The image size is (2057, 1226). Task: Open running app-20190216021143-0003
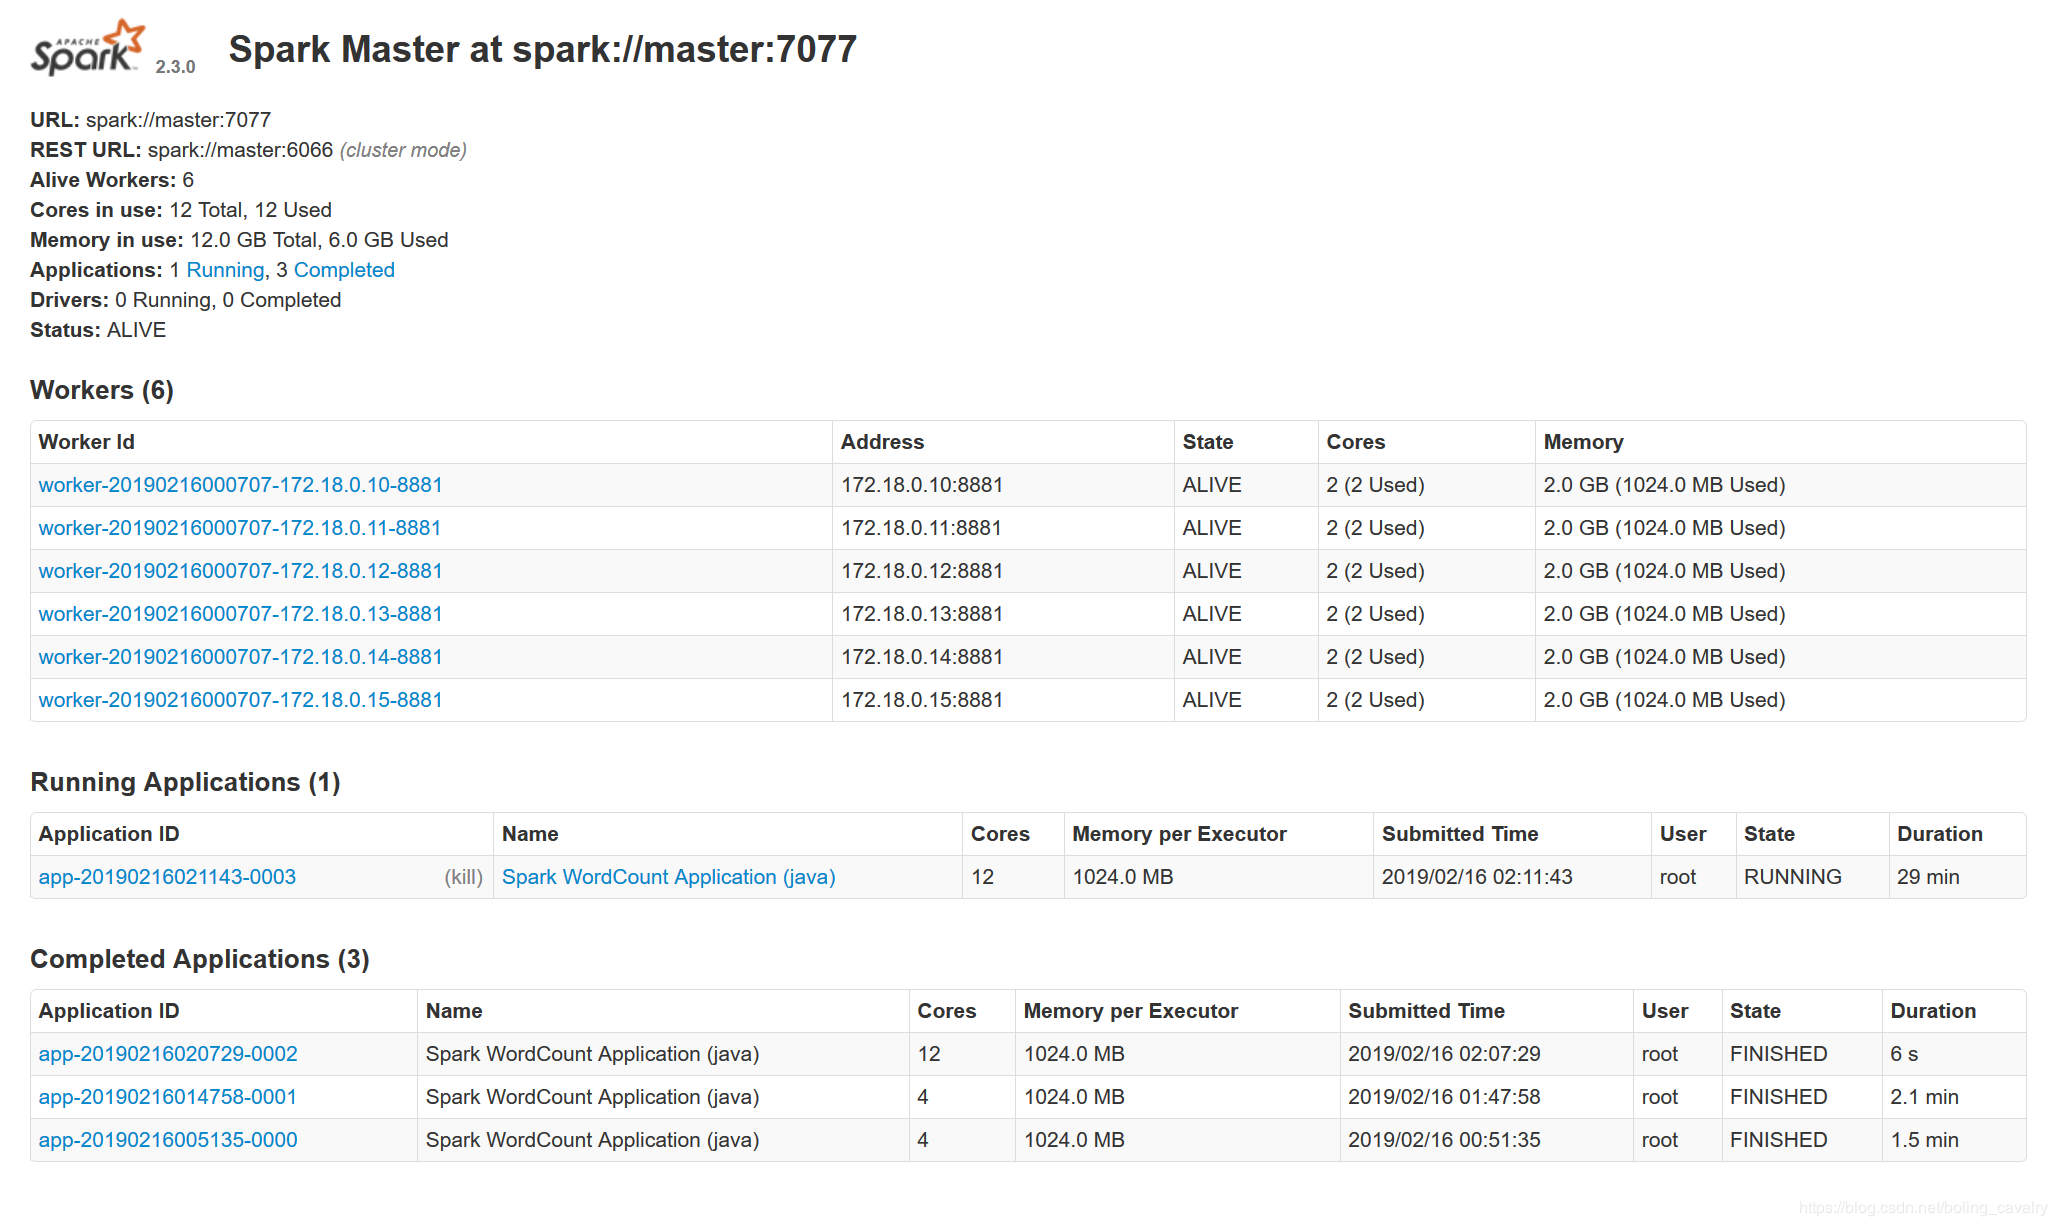coord(167,877)
